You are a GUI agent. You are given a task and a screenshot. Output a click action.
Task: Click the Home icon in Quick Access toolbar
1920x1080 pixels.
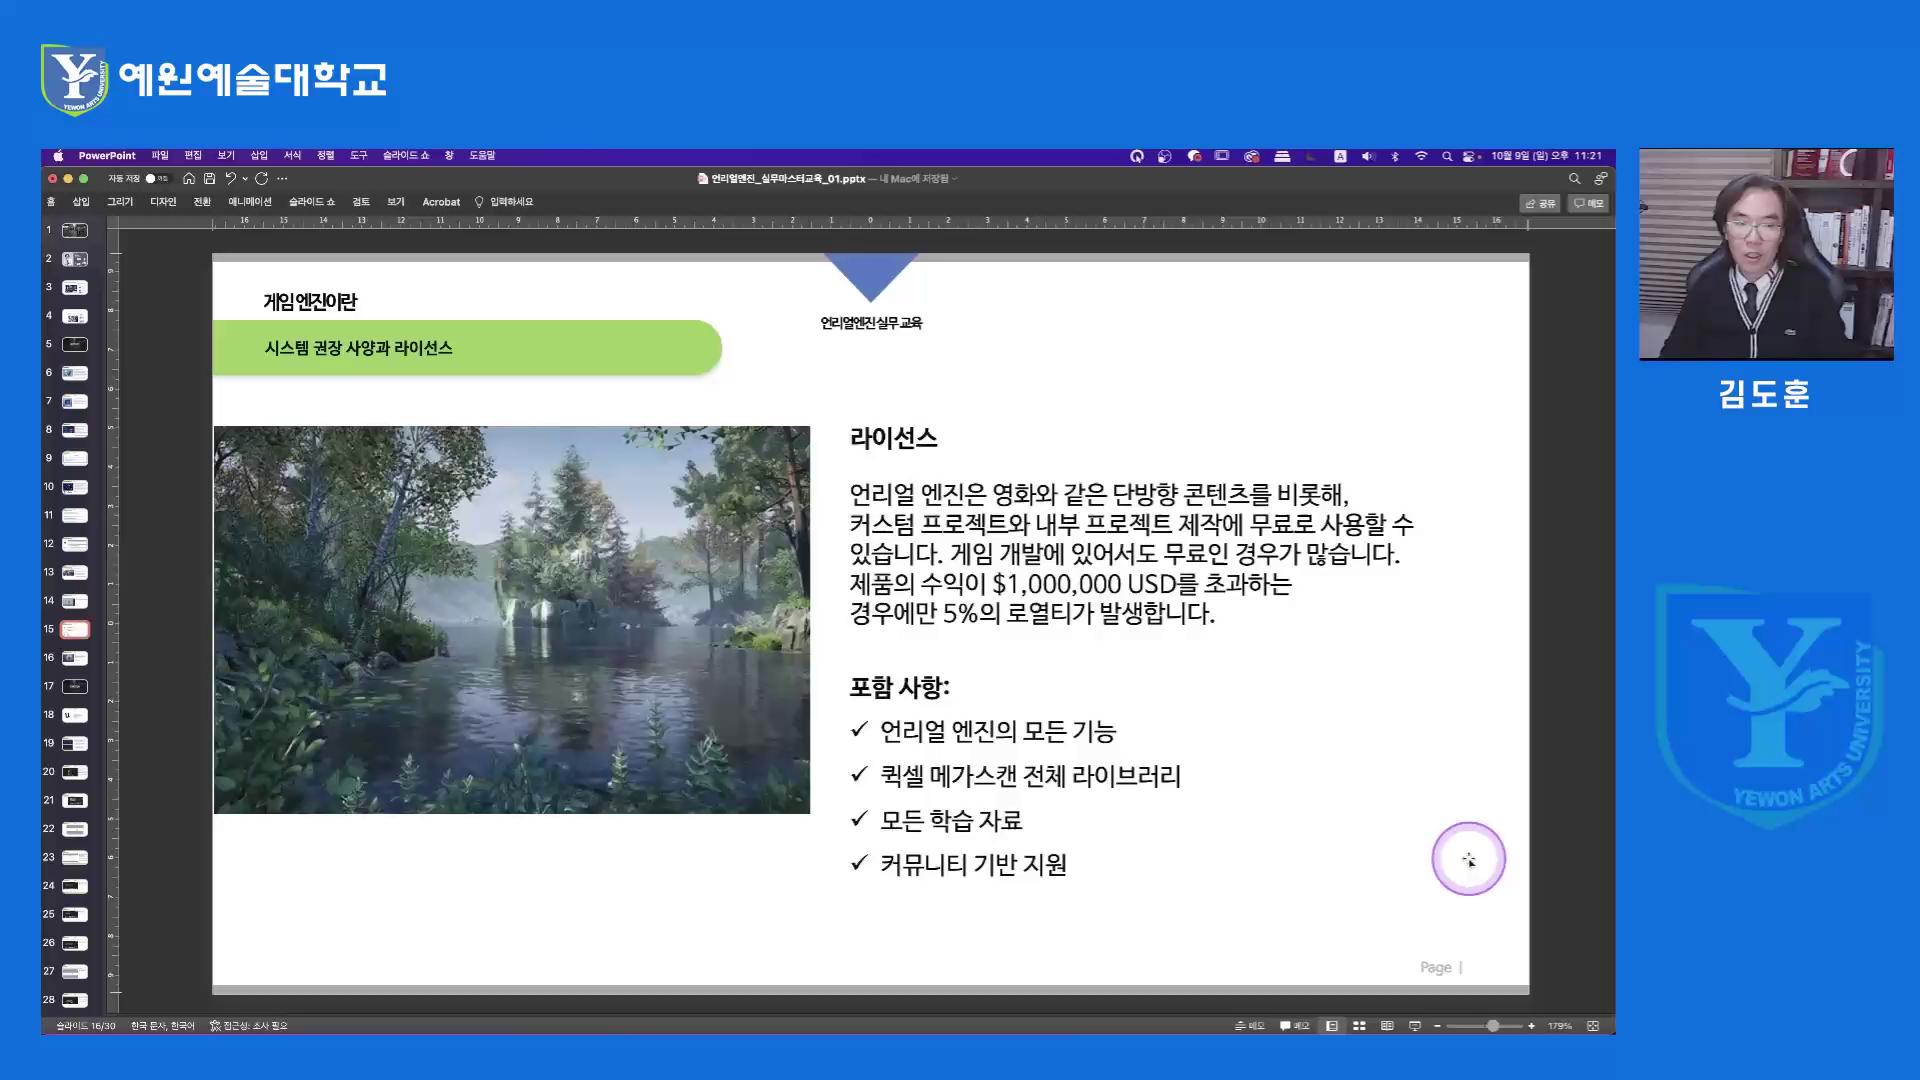click(x=188, y=178)
